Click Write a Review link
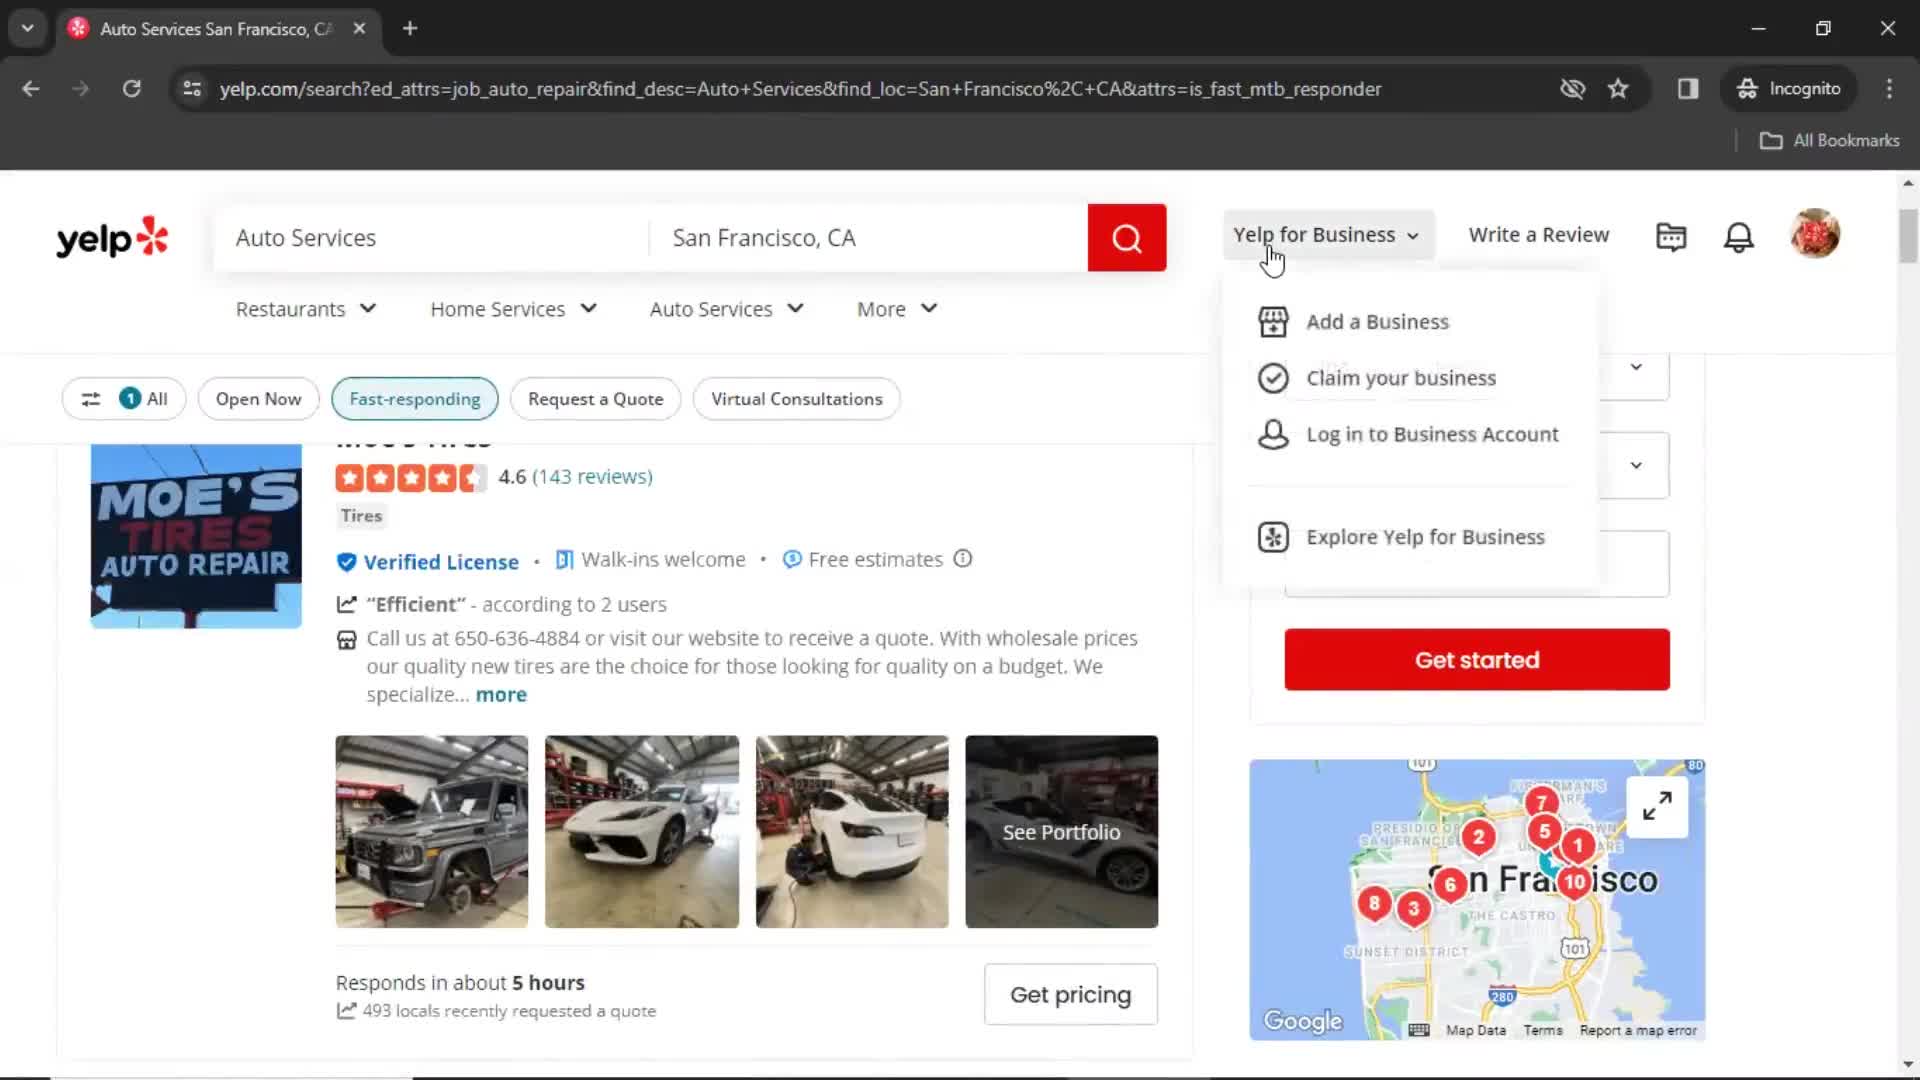 point(1538,235)
